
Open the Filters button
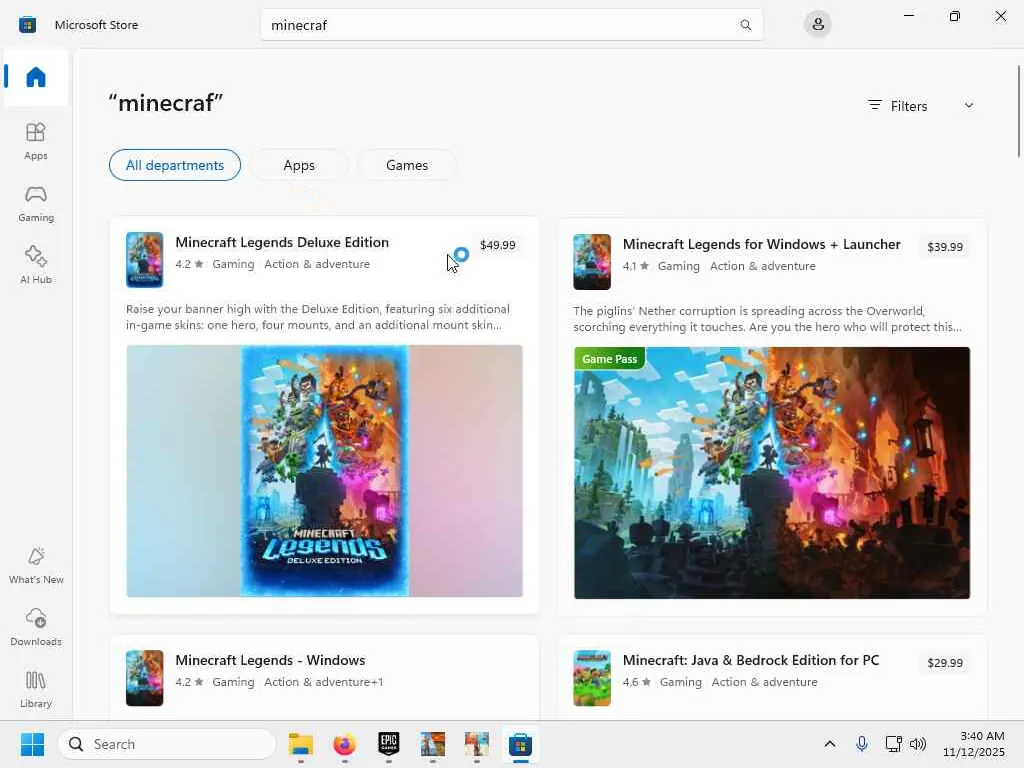pyautogui.click(x=898, y=106)
